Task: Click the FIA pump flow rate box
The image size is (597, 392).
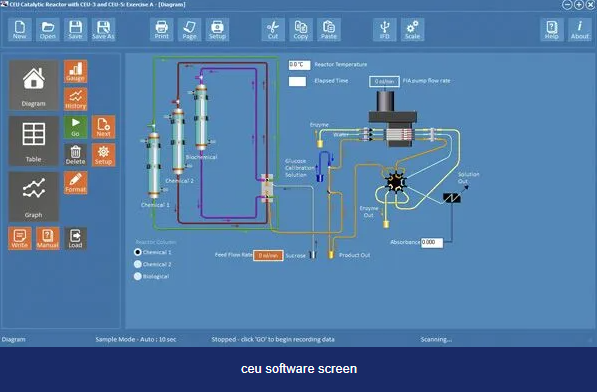Action: click(x=384, y=81)
